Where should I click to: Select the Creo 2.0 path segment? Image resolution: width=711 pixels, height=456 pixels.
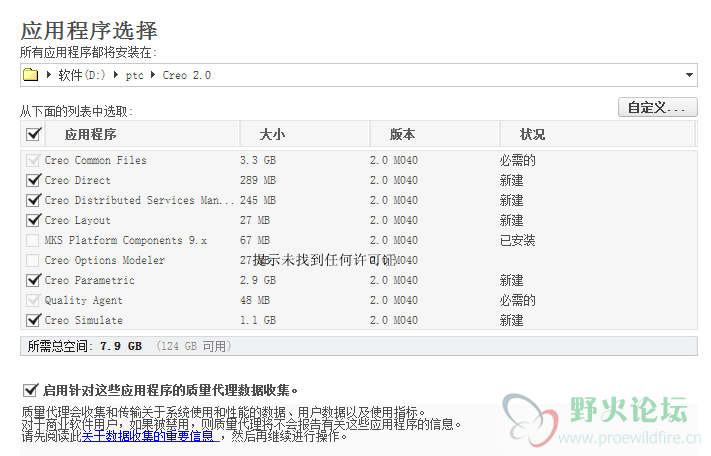[x=186, y=75]
